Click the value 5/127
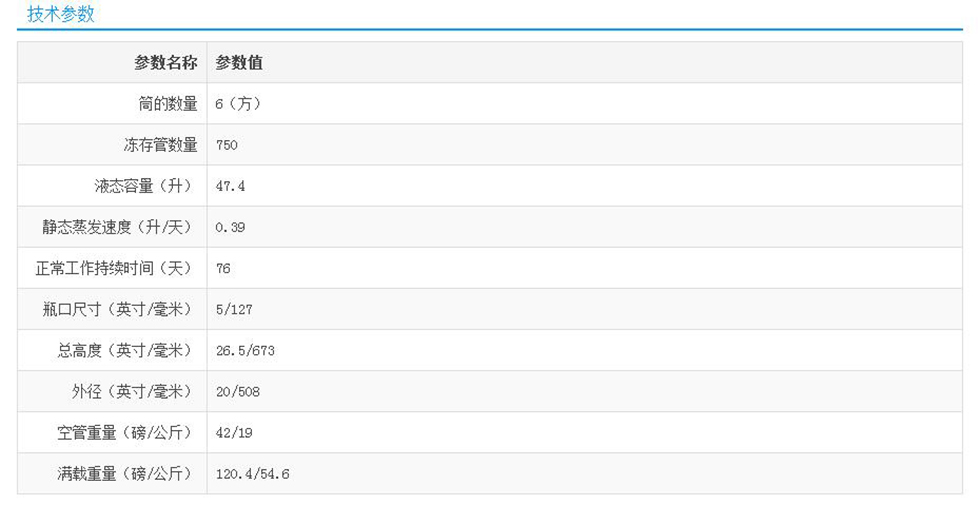The height and width of the screenshot is (505, 980). tap(234, 309)
